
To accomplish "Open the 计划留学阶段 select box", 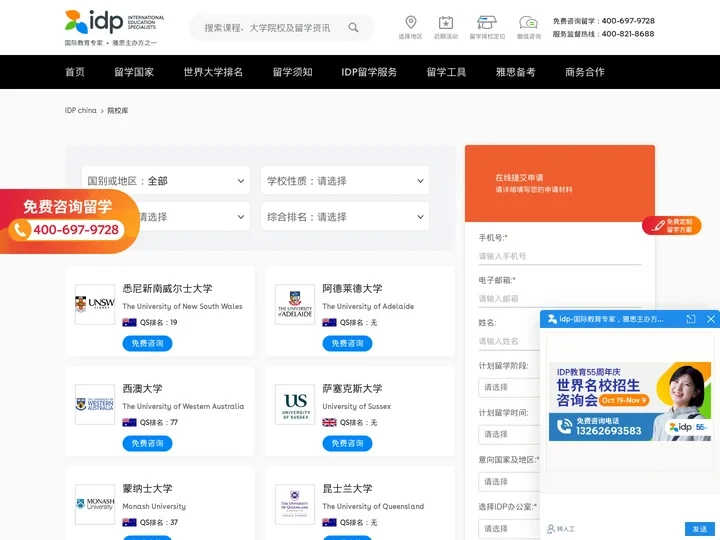I will [x=509, y=388].
